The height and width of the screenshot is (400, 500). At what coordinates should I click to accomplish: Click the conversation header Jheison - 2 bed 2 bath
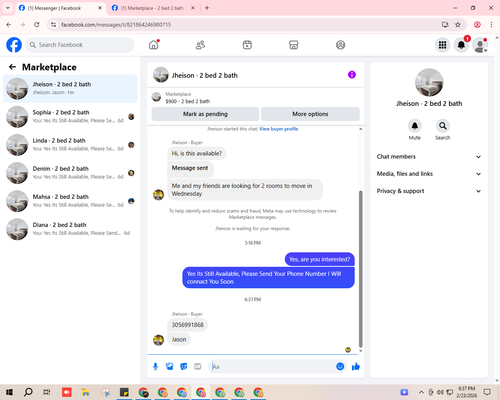(x=205, y=75)
